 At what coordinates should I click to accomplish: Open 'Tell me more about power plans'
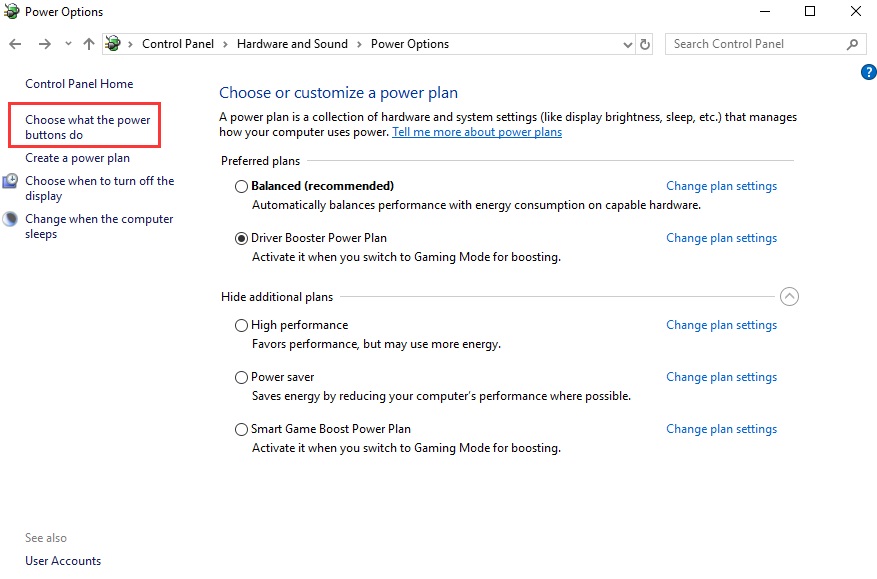tap(477, 132)
